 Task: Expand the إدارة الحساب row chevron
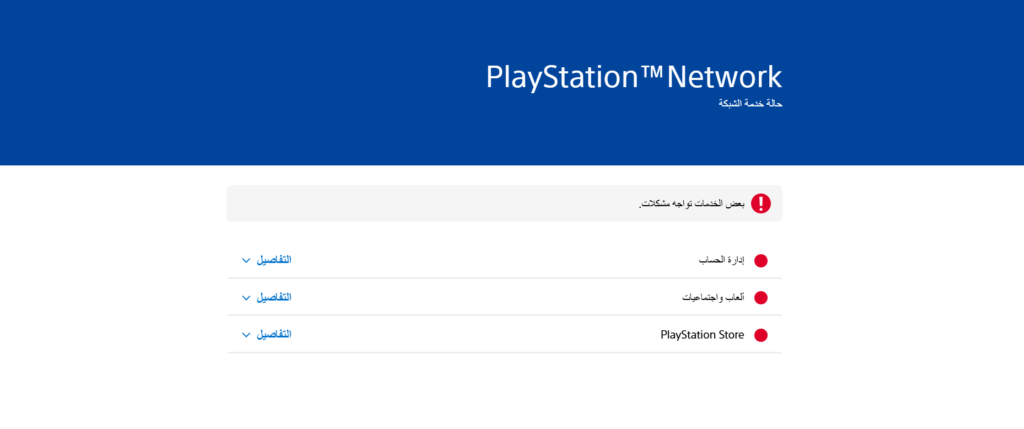pos(246,261)
